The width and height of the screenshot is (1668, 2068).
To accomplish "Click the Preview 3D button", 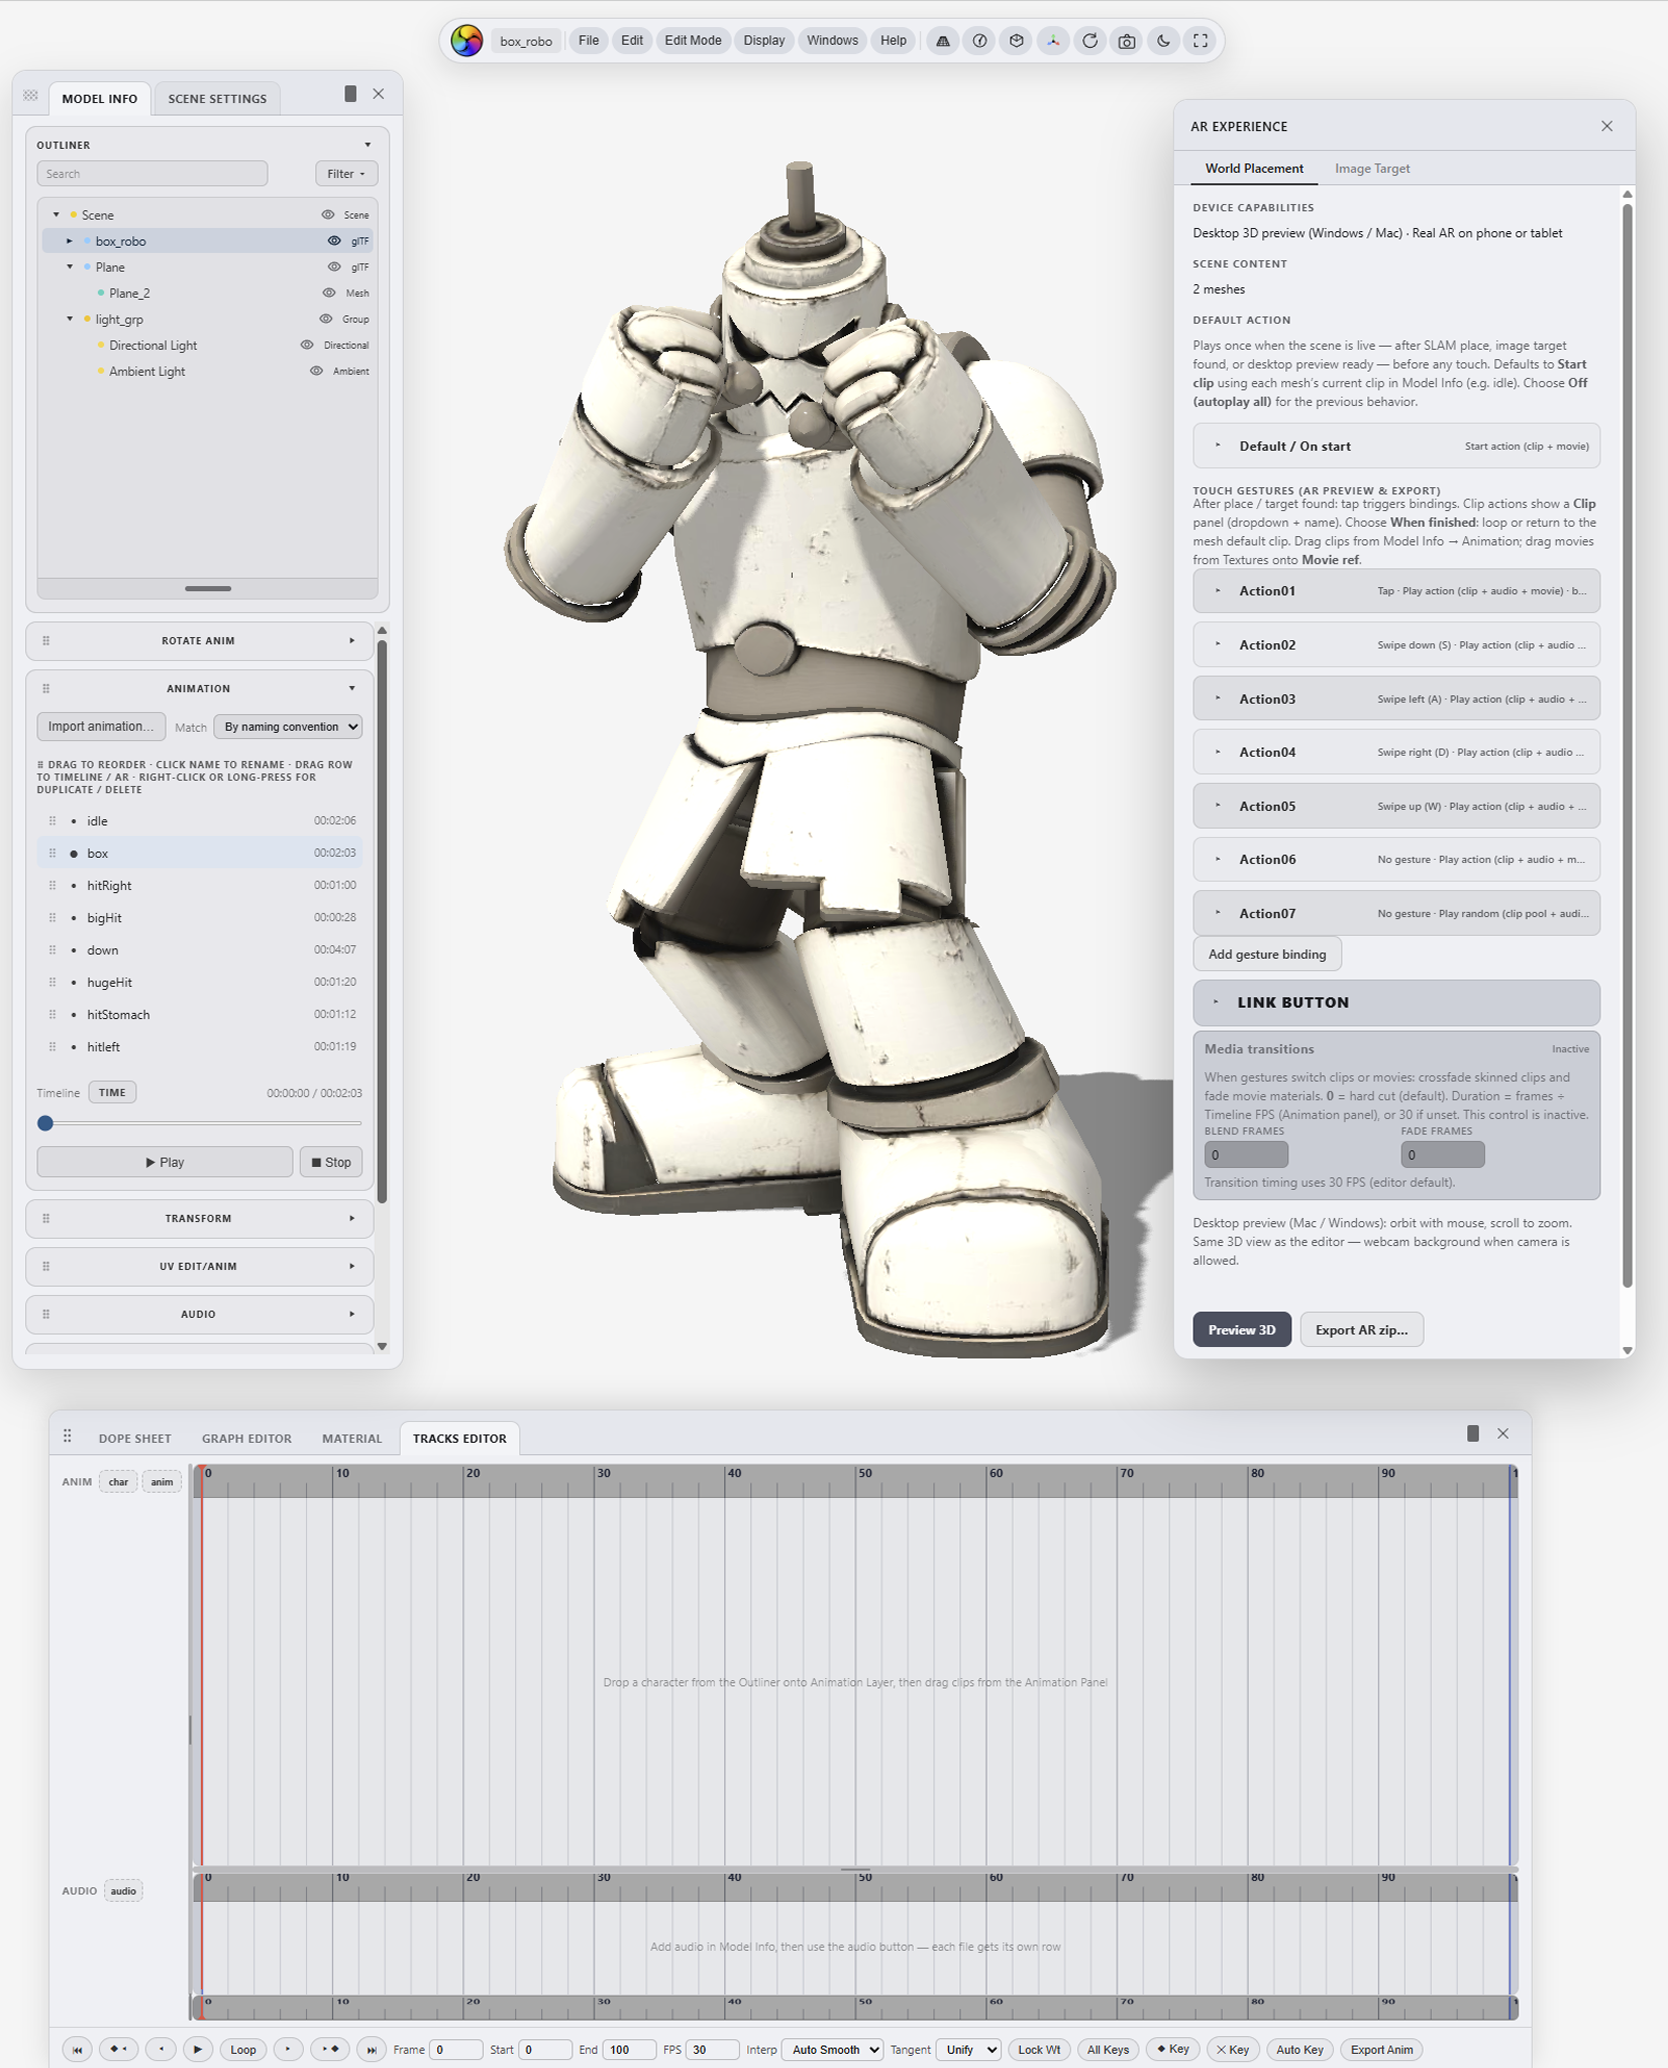I will click(1241, 1330).
